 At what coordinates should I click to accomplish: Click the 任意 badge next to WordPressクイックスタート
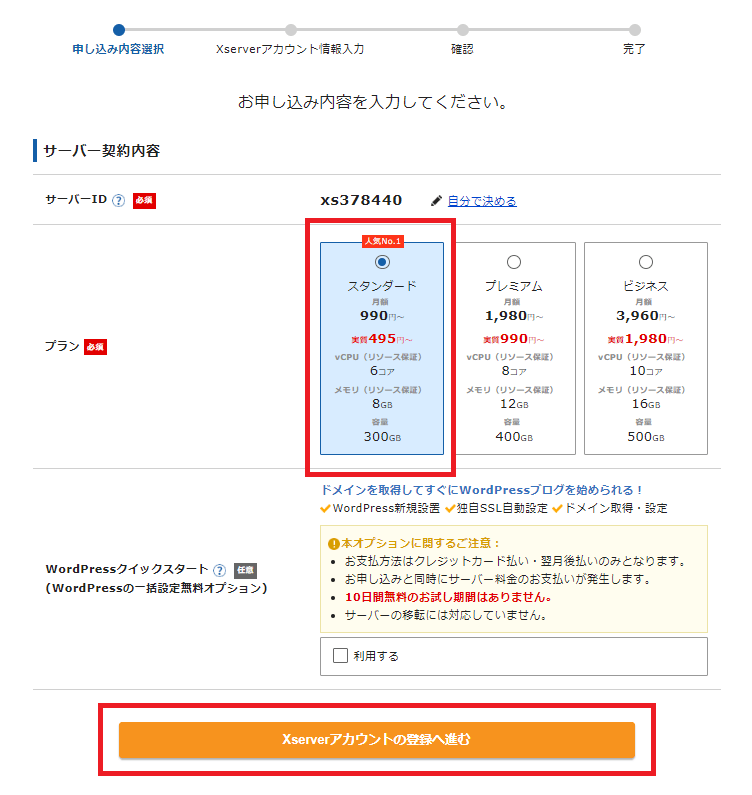[x=245, y=570]
